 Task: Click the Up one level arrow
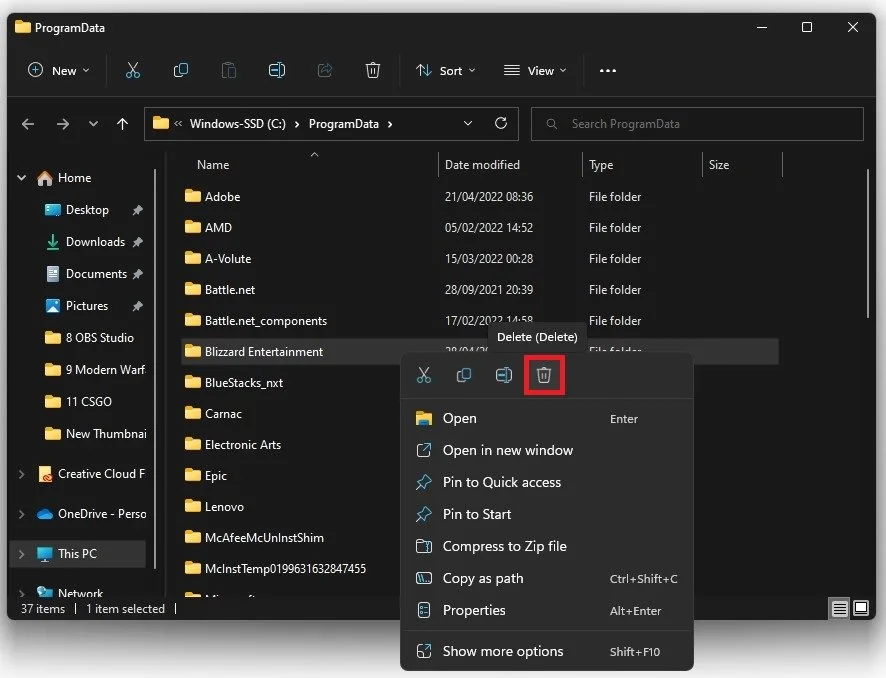pos(122,124)
